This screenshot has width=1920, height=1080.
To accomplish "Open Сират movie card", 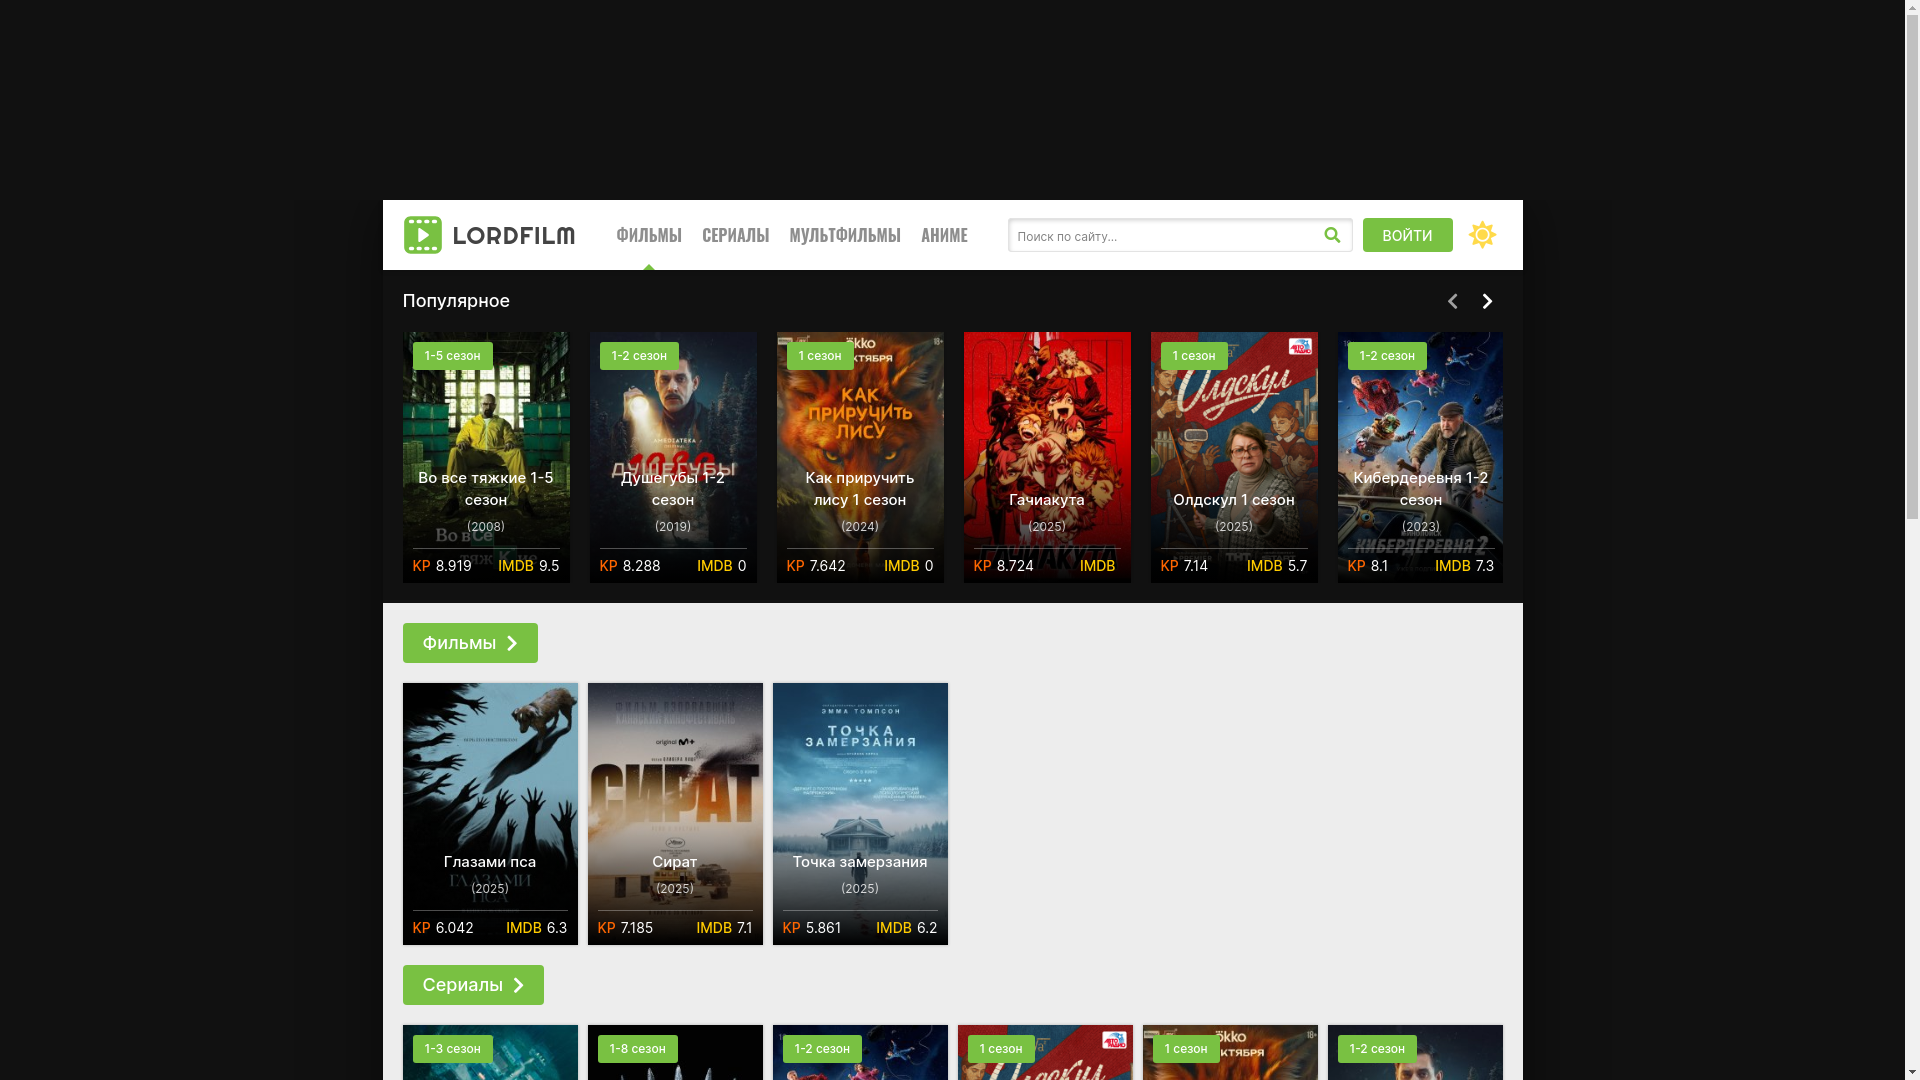I will pos(675,814).
